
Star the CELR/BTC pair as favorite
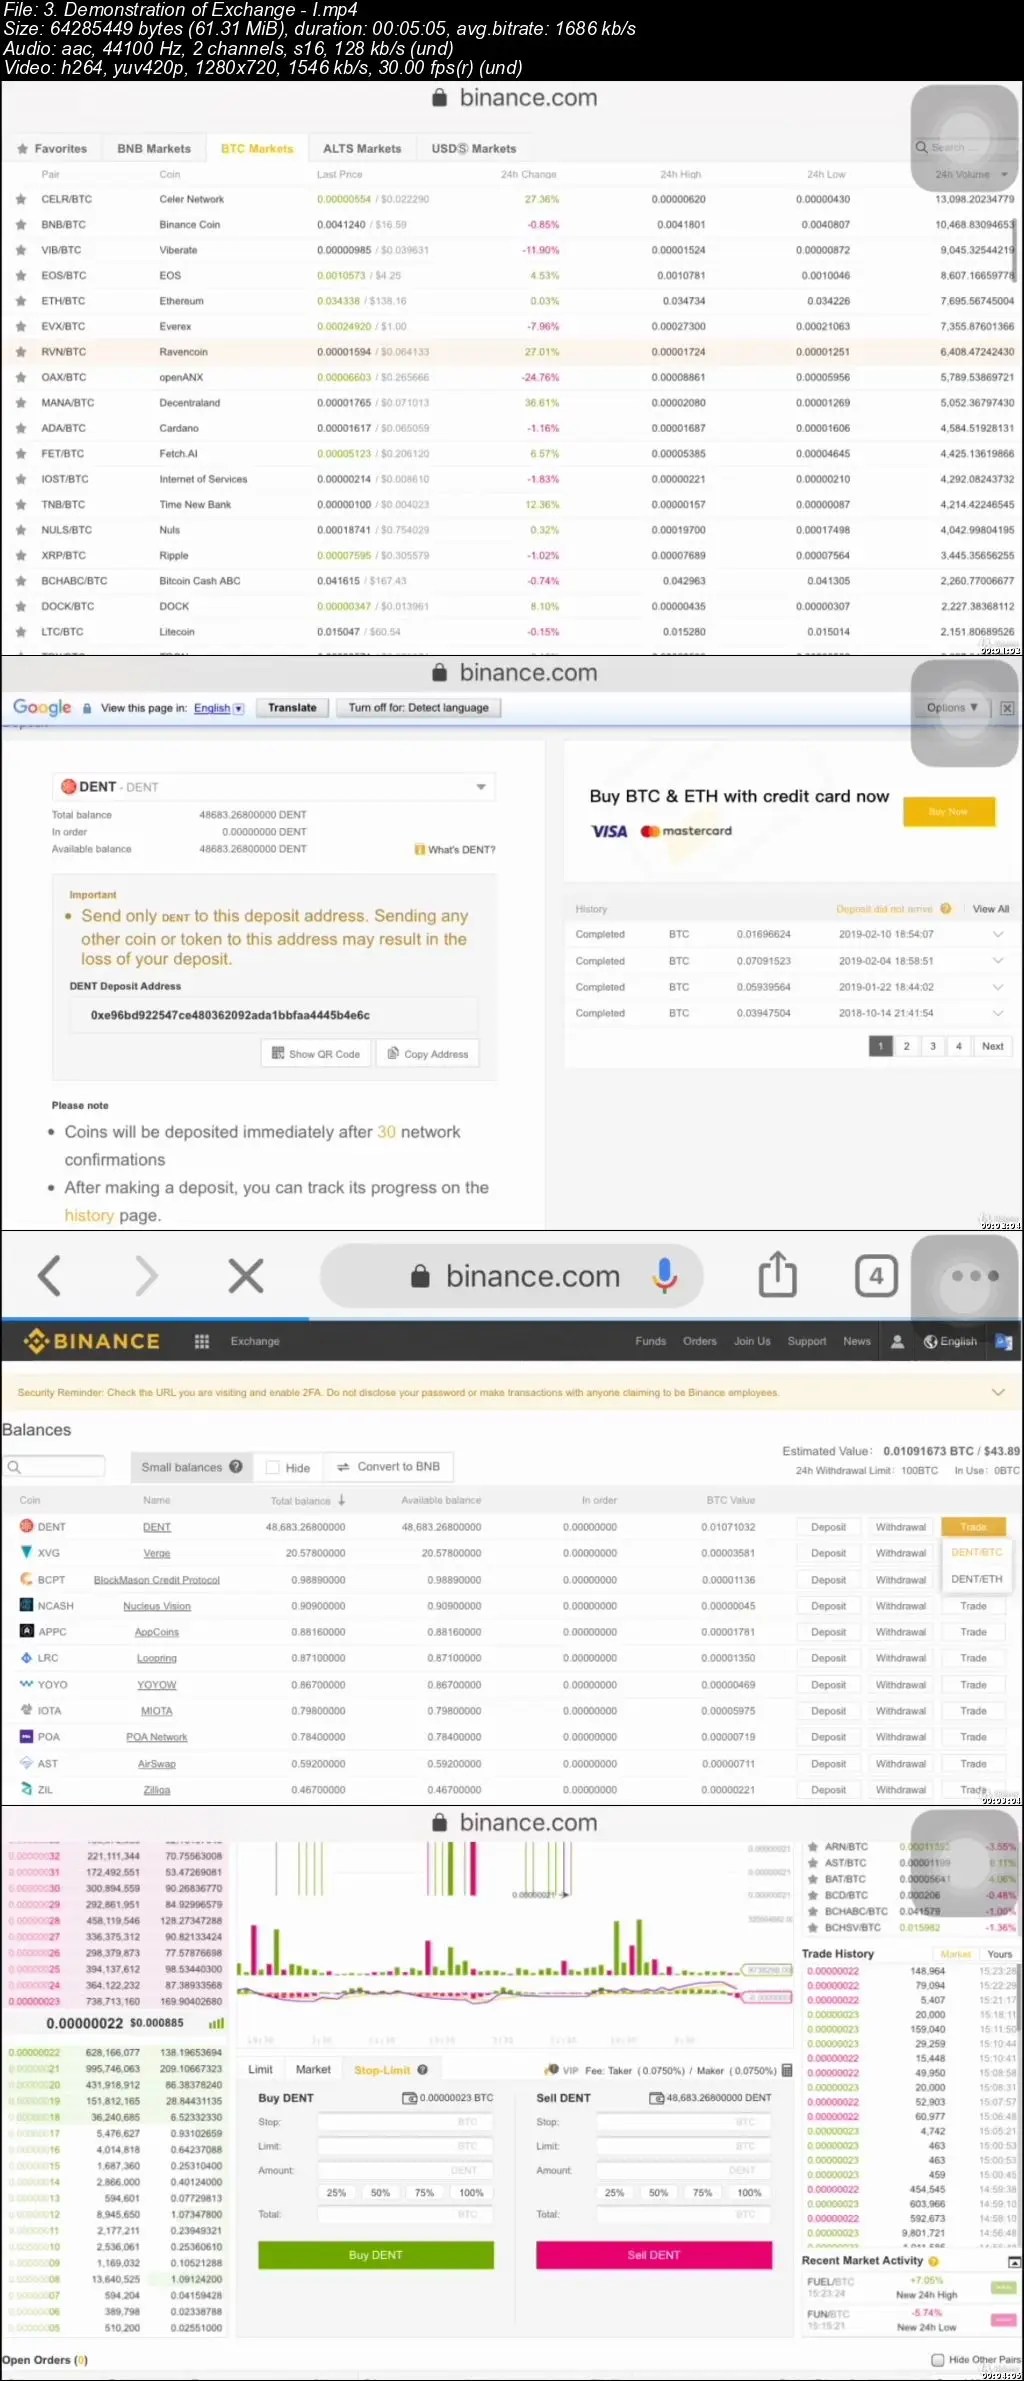point(21,200)
